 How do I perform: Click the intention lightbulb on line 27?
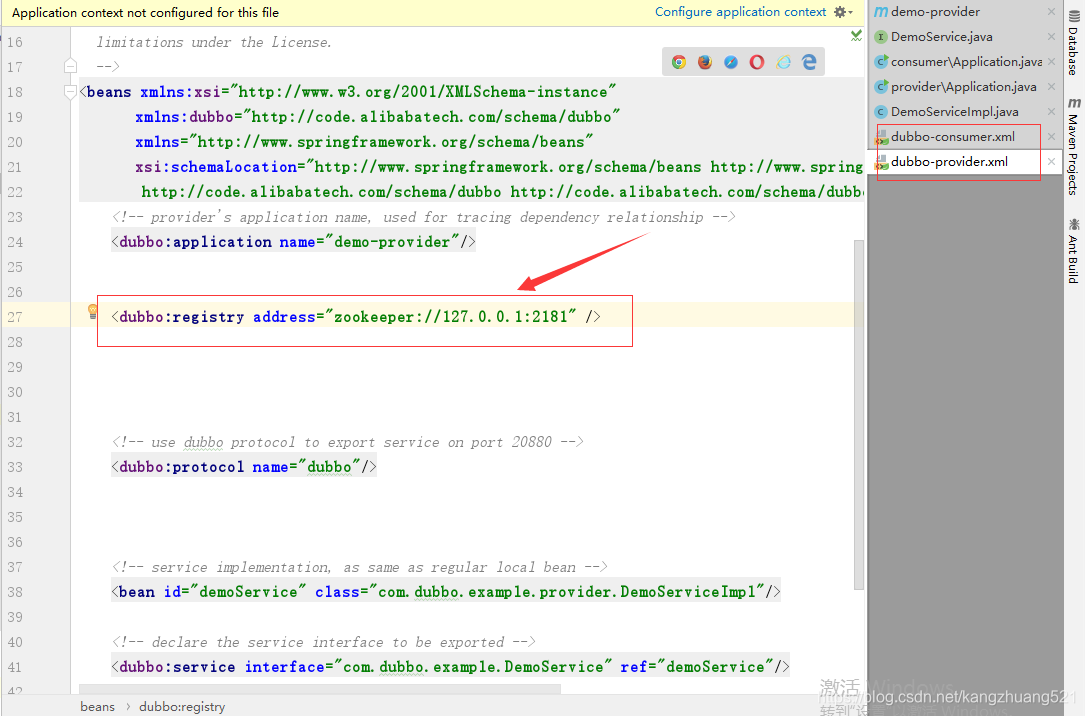click(93, 312)
